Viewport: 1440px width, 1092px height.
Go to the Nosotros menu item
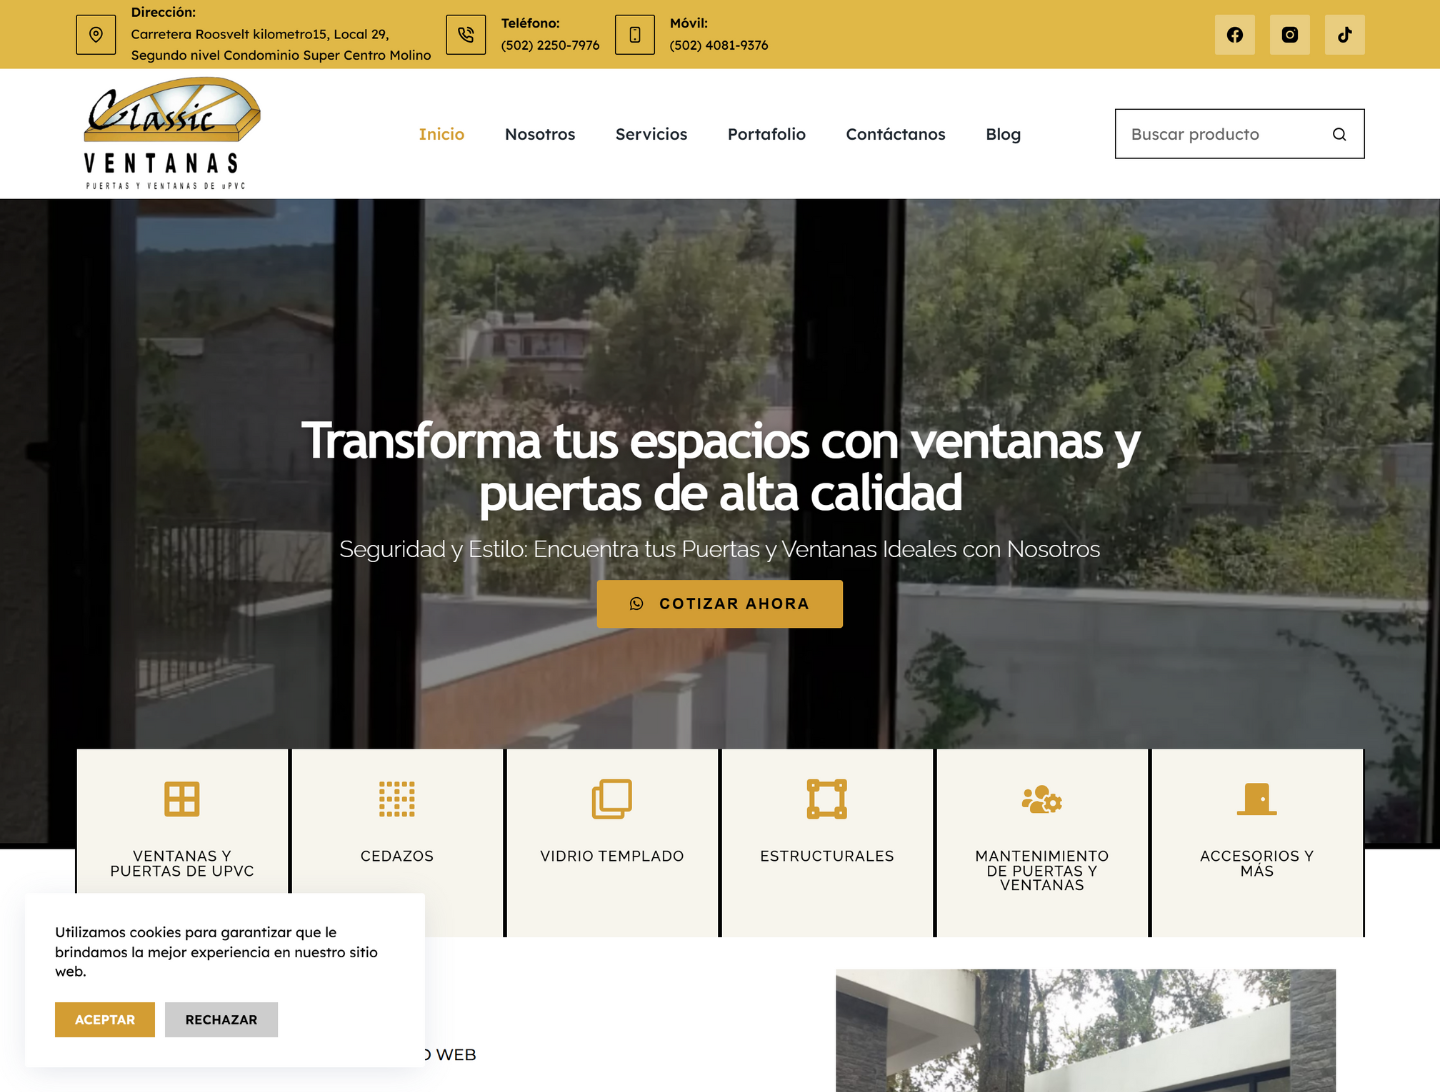[540, 134]
